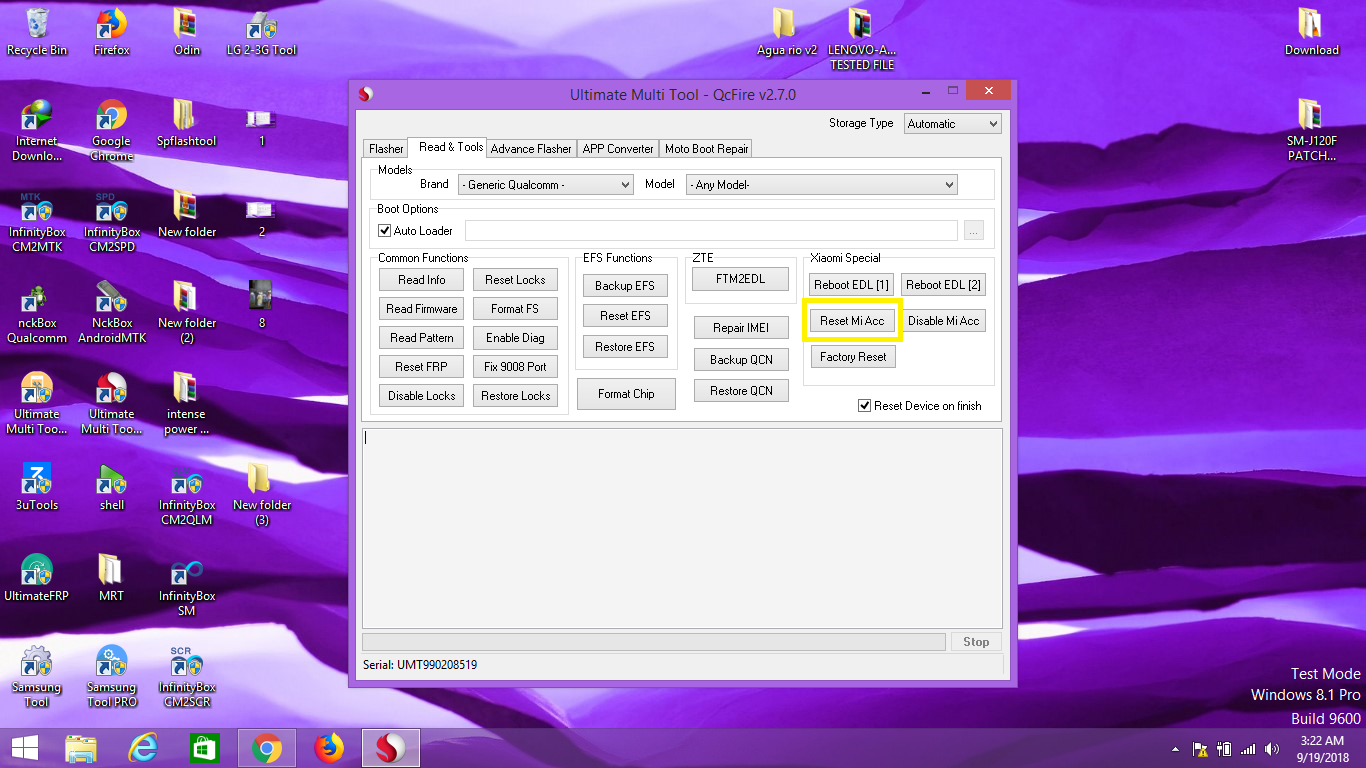The image size is (1366, 768).
Task: Open Windows Store from the taskbar
Action: pyautogui.click(x=204, y=748)
